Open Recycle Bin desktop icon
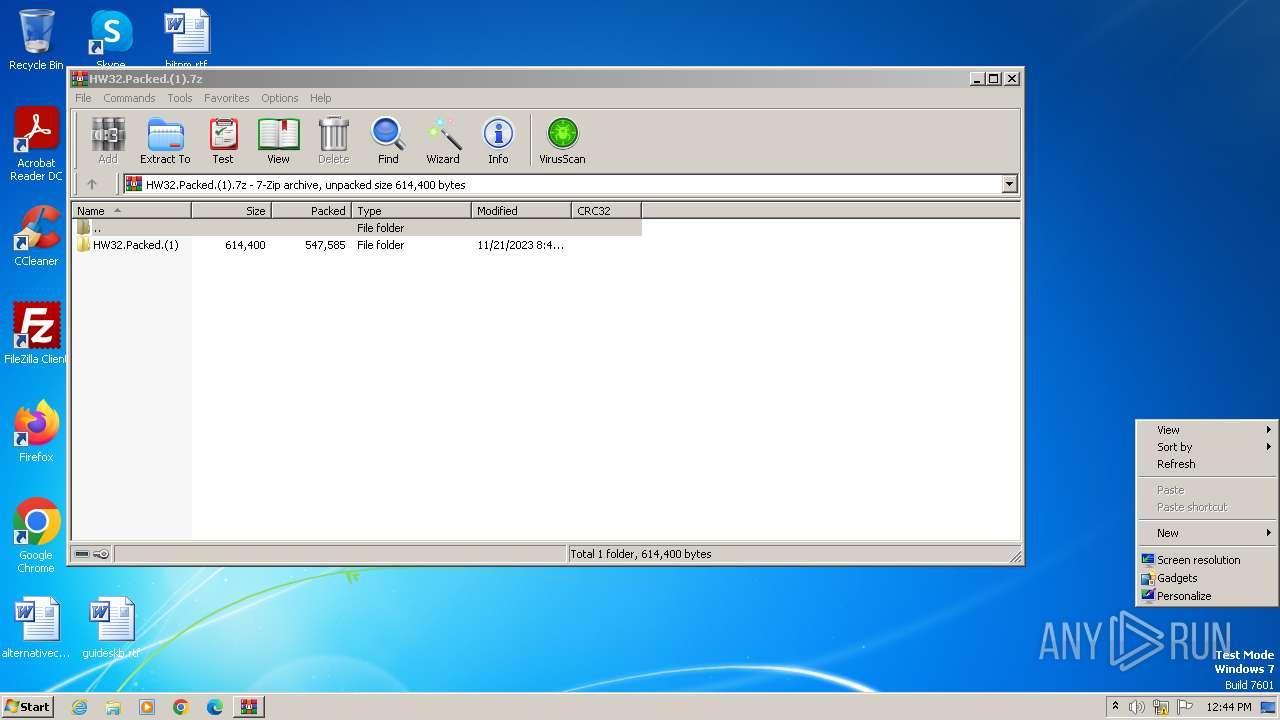This screenshot has width=1280, height=720. pos(36,40)
